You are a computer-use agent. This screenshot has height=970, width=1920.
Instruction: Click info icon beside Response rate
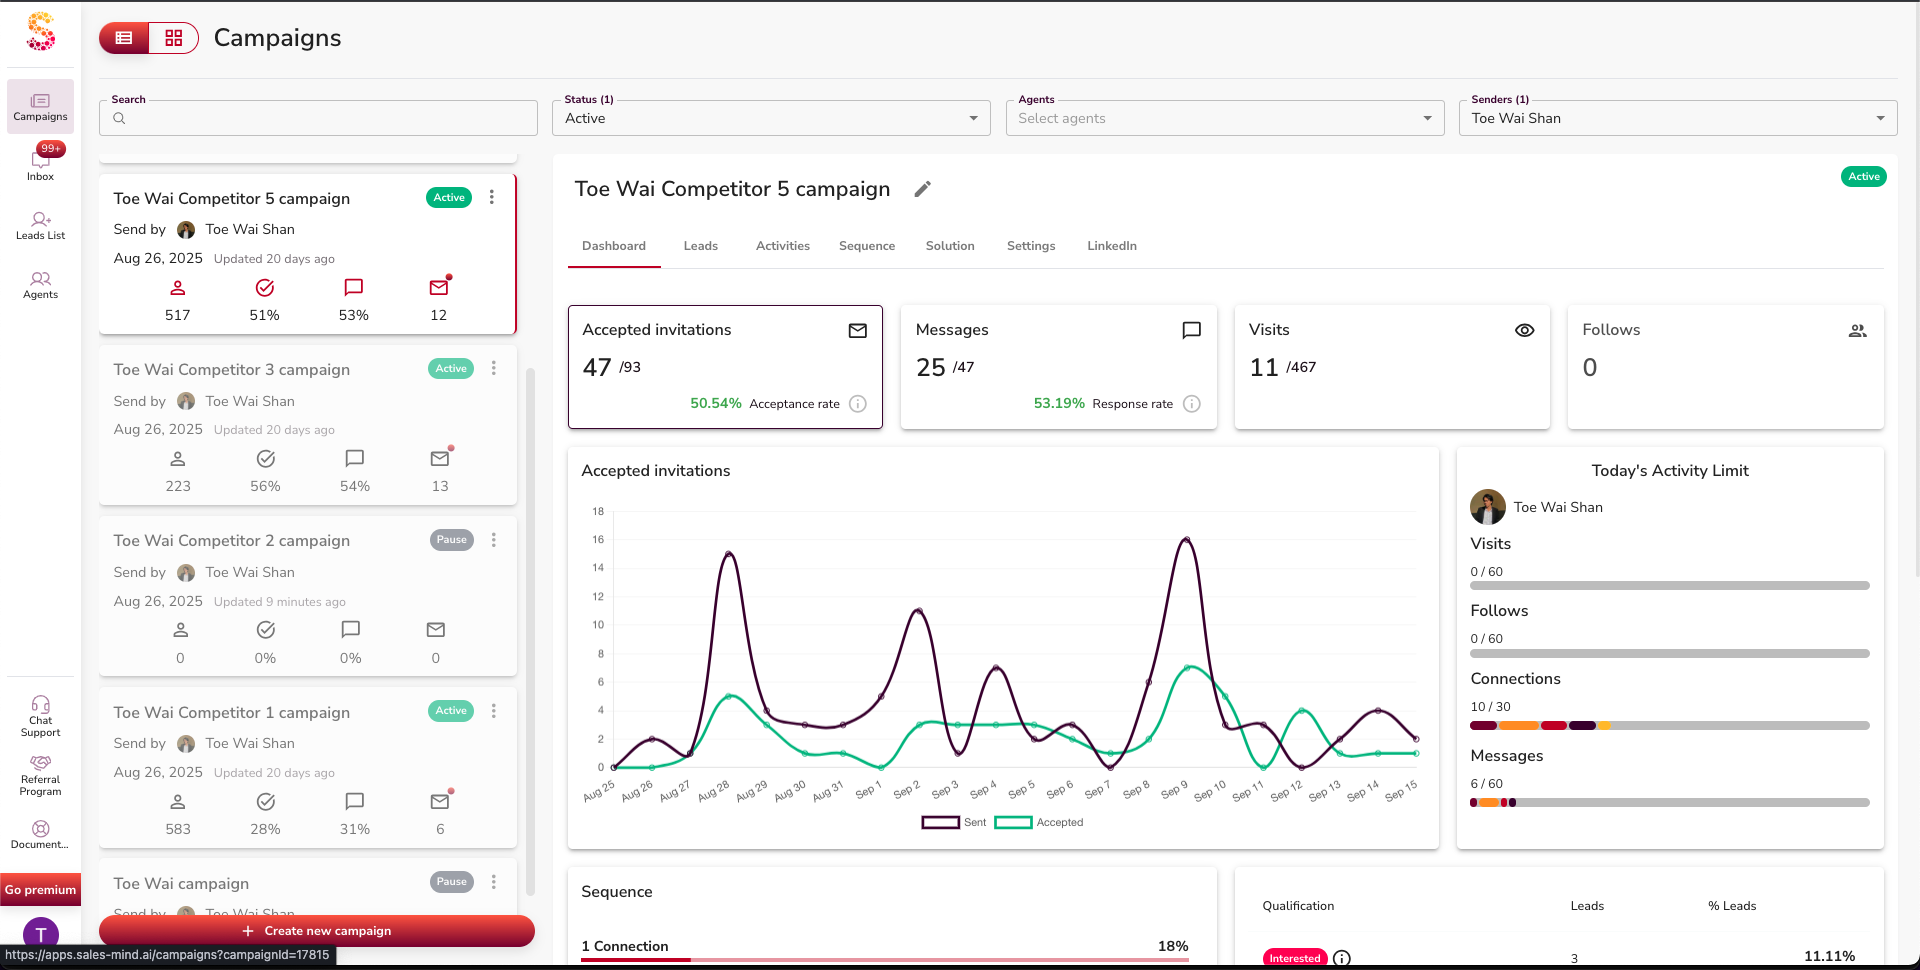coord(1191,404)
